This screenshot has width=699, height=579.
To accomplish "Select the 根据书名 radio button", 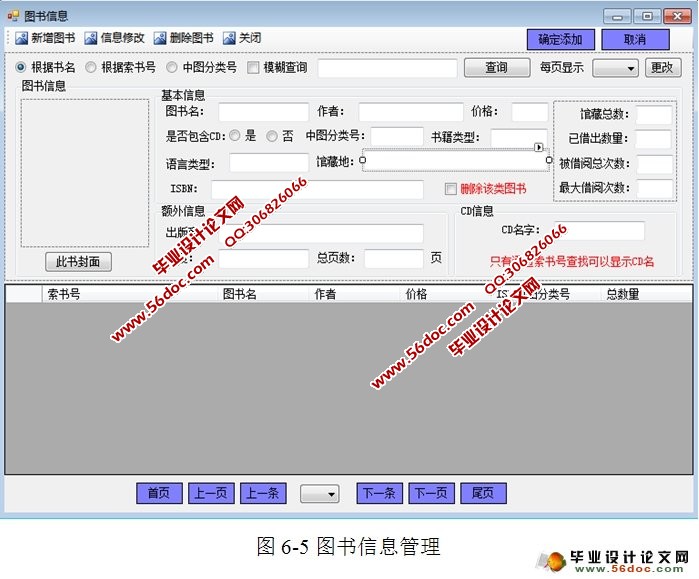I will tap(21, 67).
